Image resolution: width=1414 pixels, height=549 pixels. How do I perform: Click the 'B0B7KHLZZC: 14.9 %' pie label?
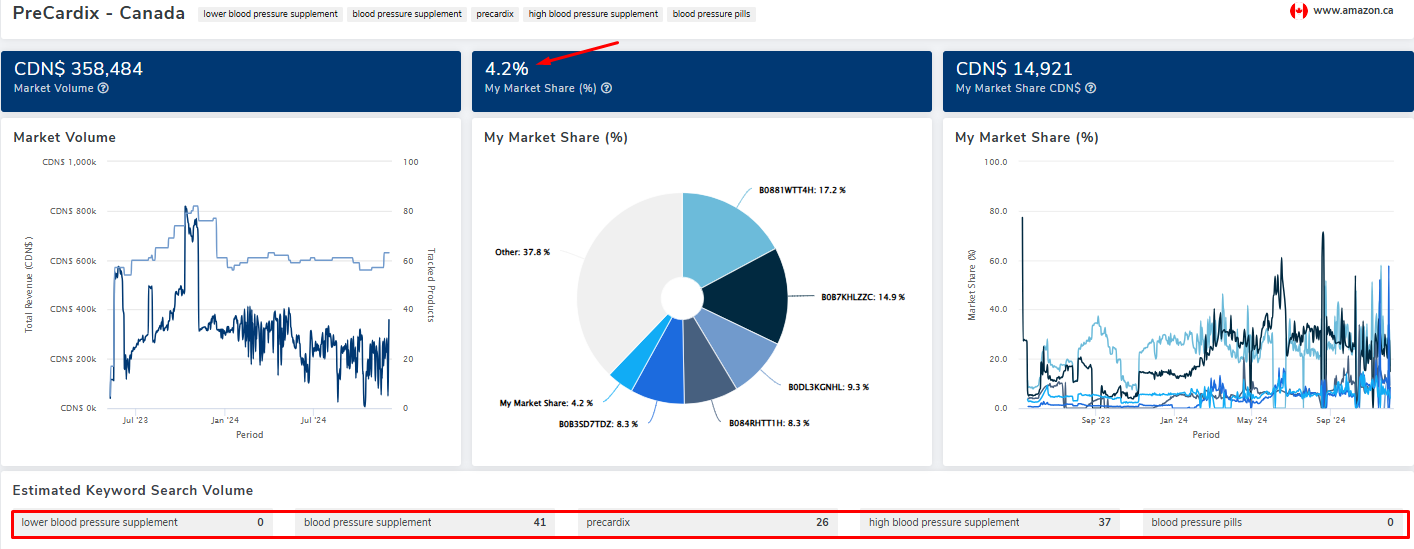tap(863, 297)
